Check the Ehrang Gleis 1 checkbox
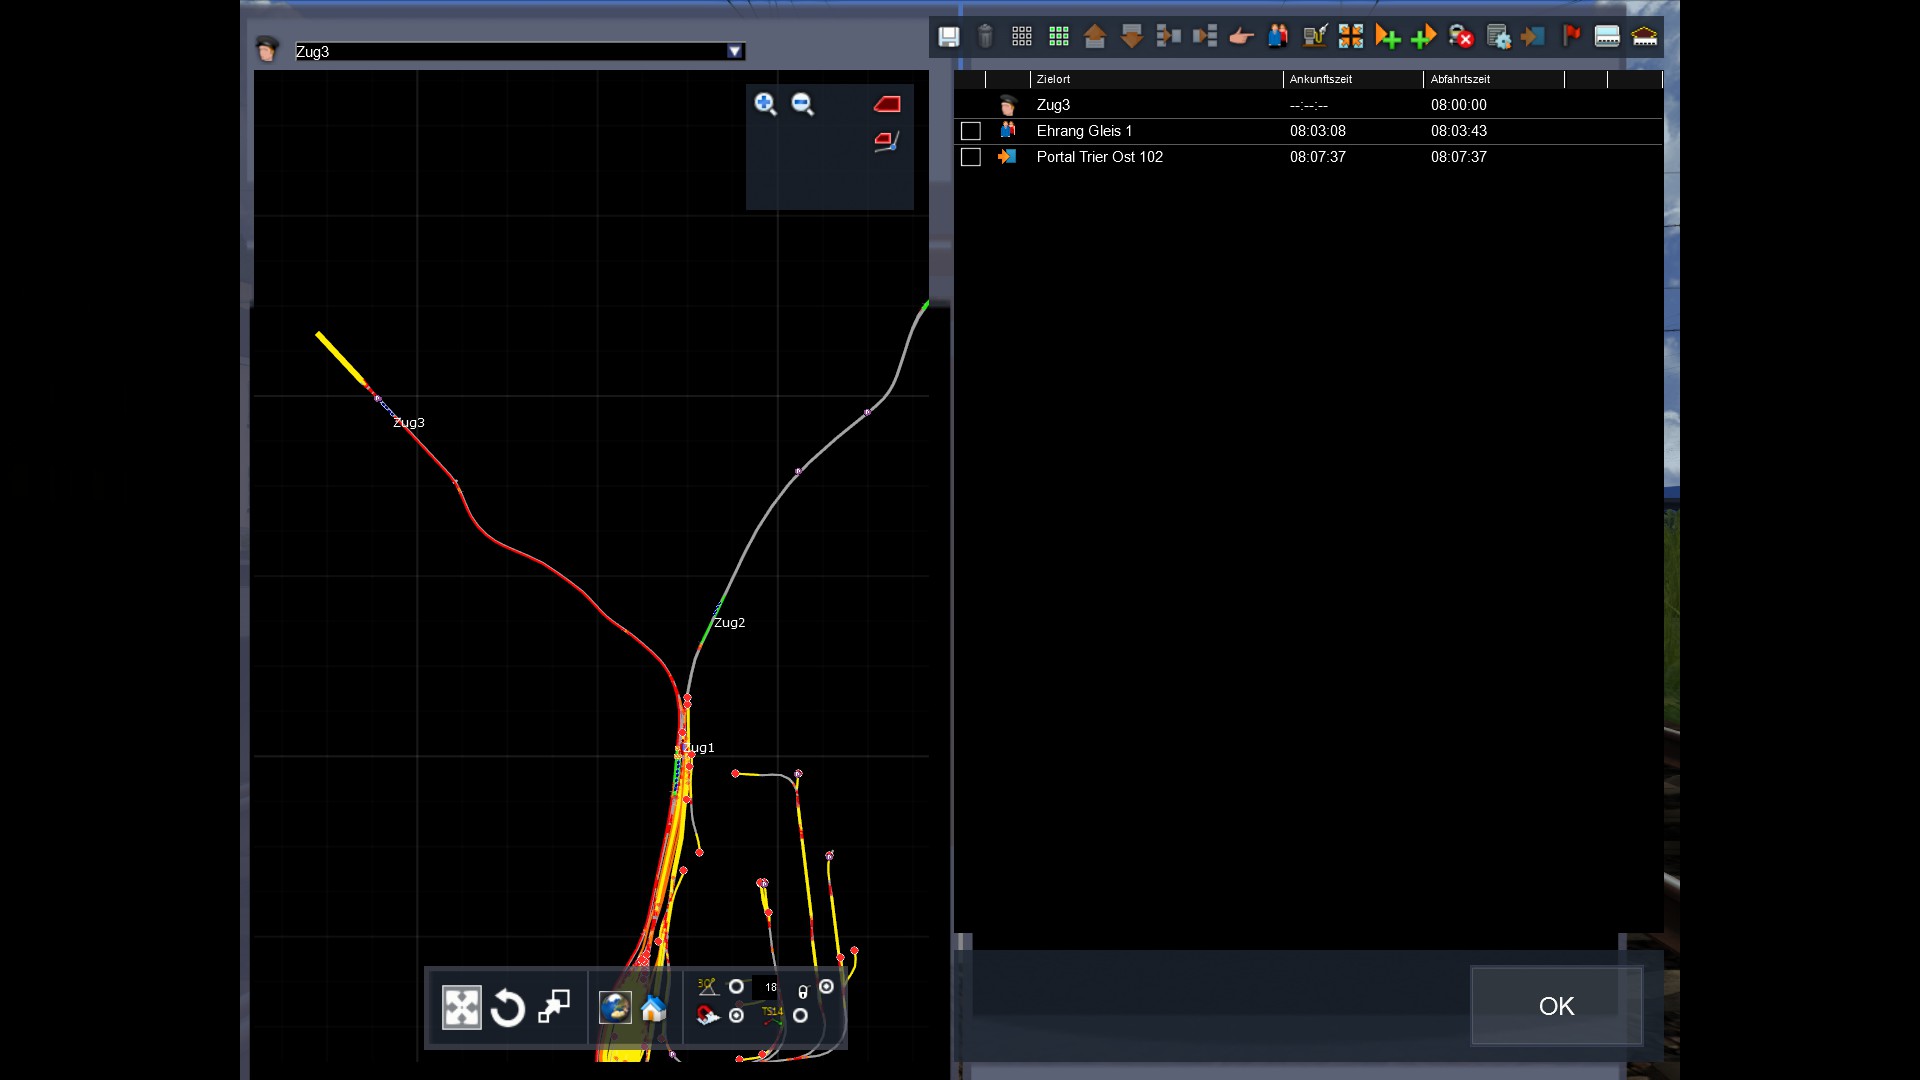Viewport: 1920px width, 1080px height. coord(970,131)
